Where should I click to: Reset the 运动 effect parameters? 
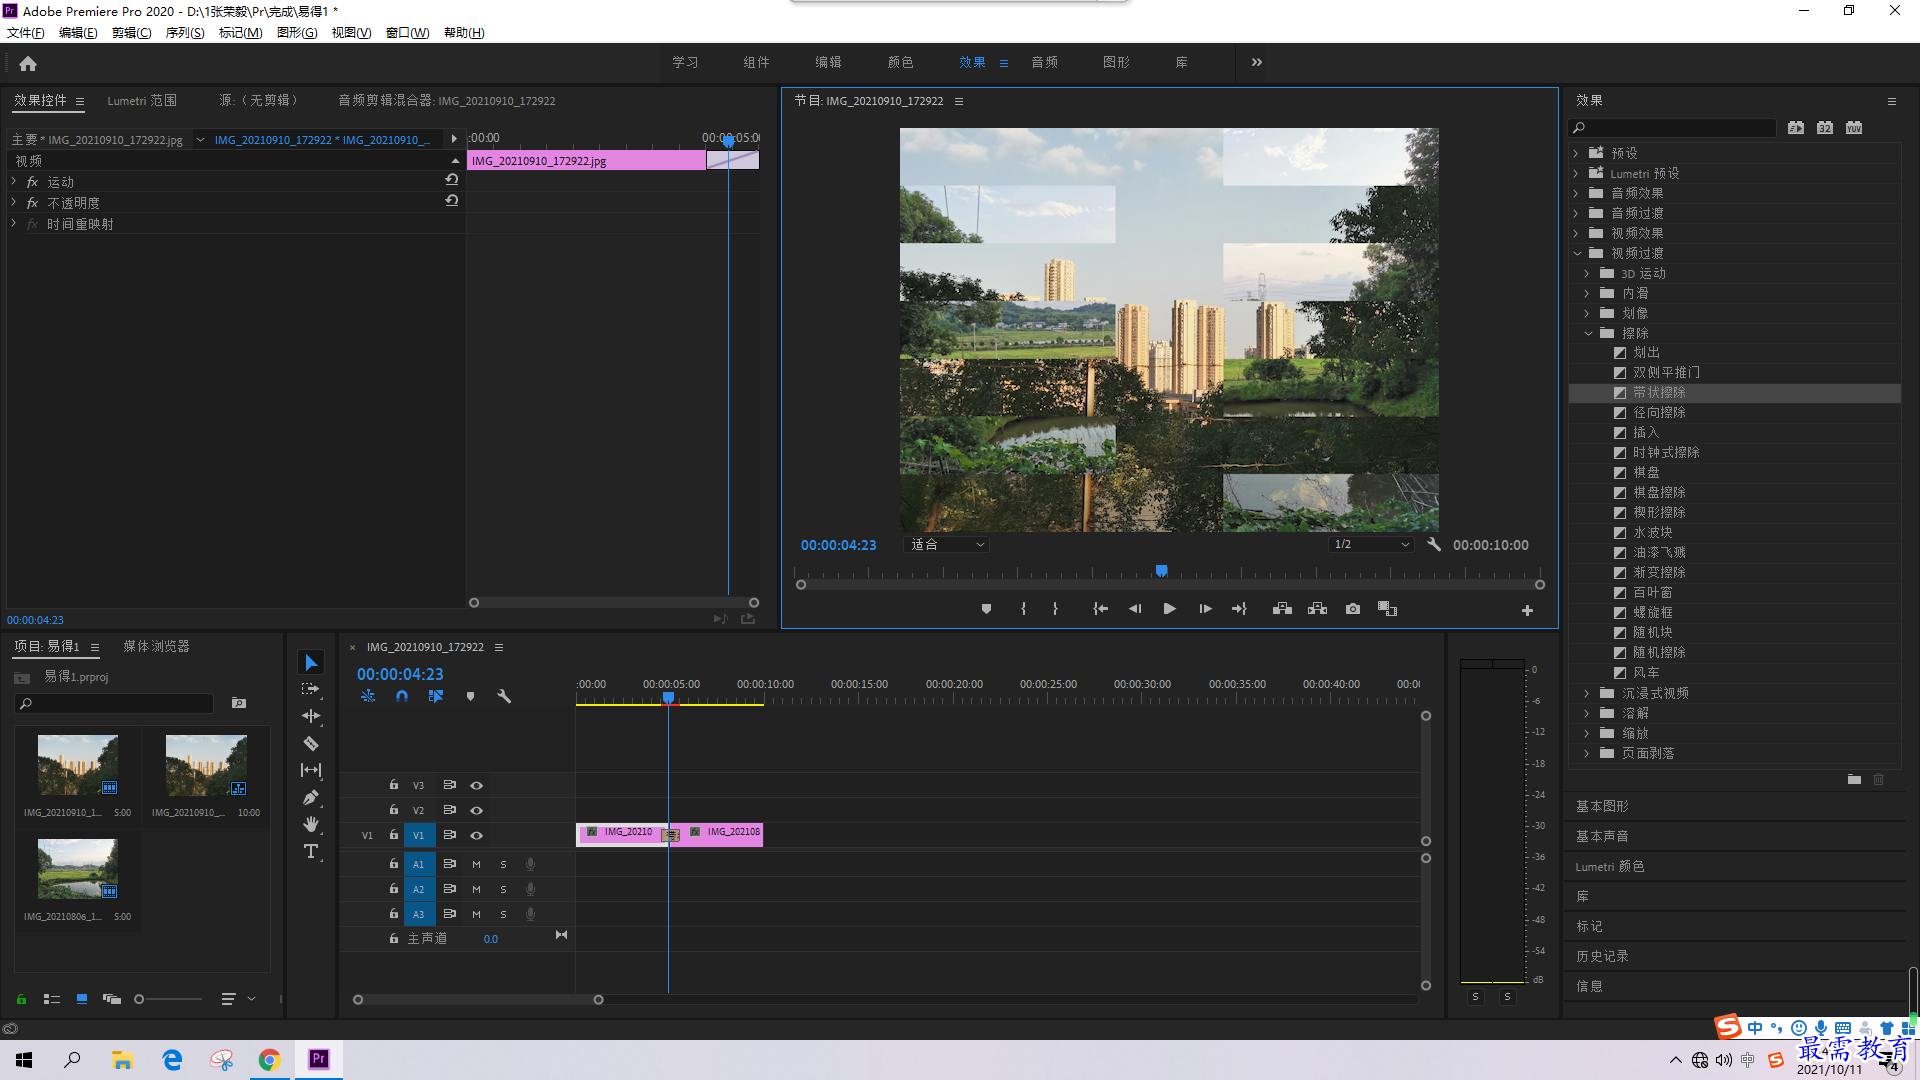pyautogui.click(x=452, y=180)
